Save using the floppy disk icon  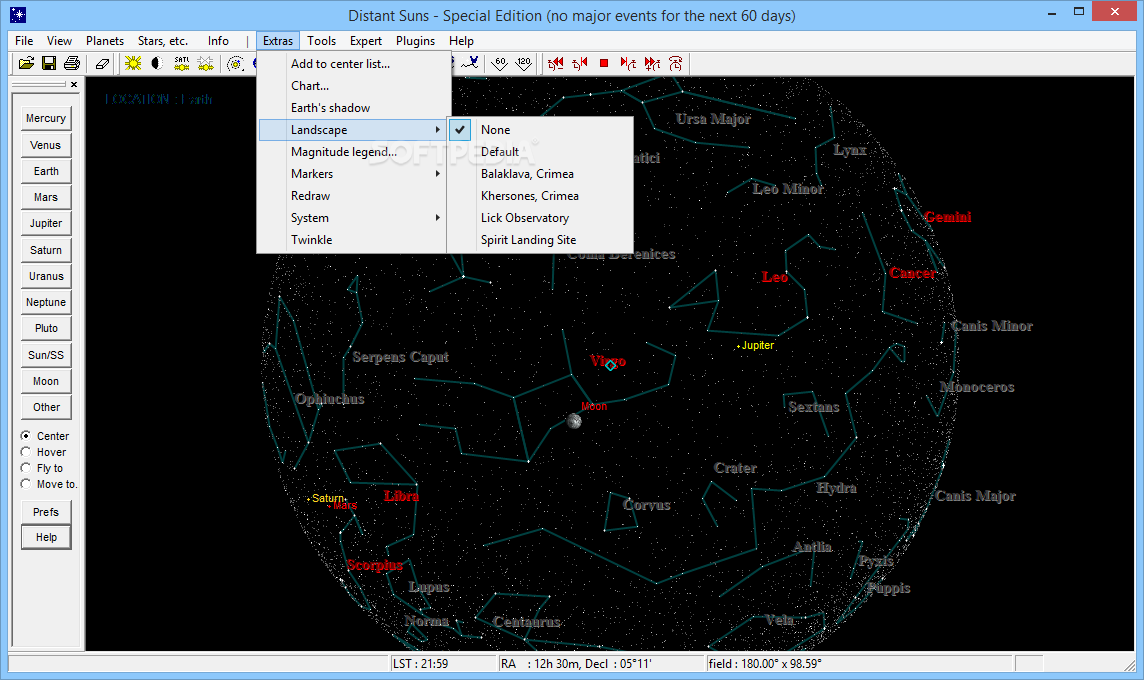[x=49, y=63]
